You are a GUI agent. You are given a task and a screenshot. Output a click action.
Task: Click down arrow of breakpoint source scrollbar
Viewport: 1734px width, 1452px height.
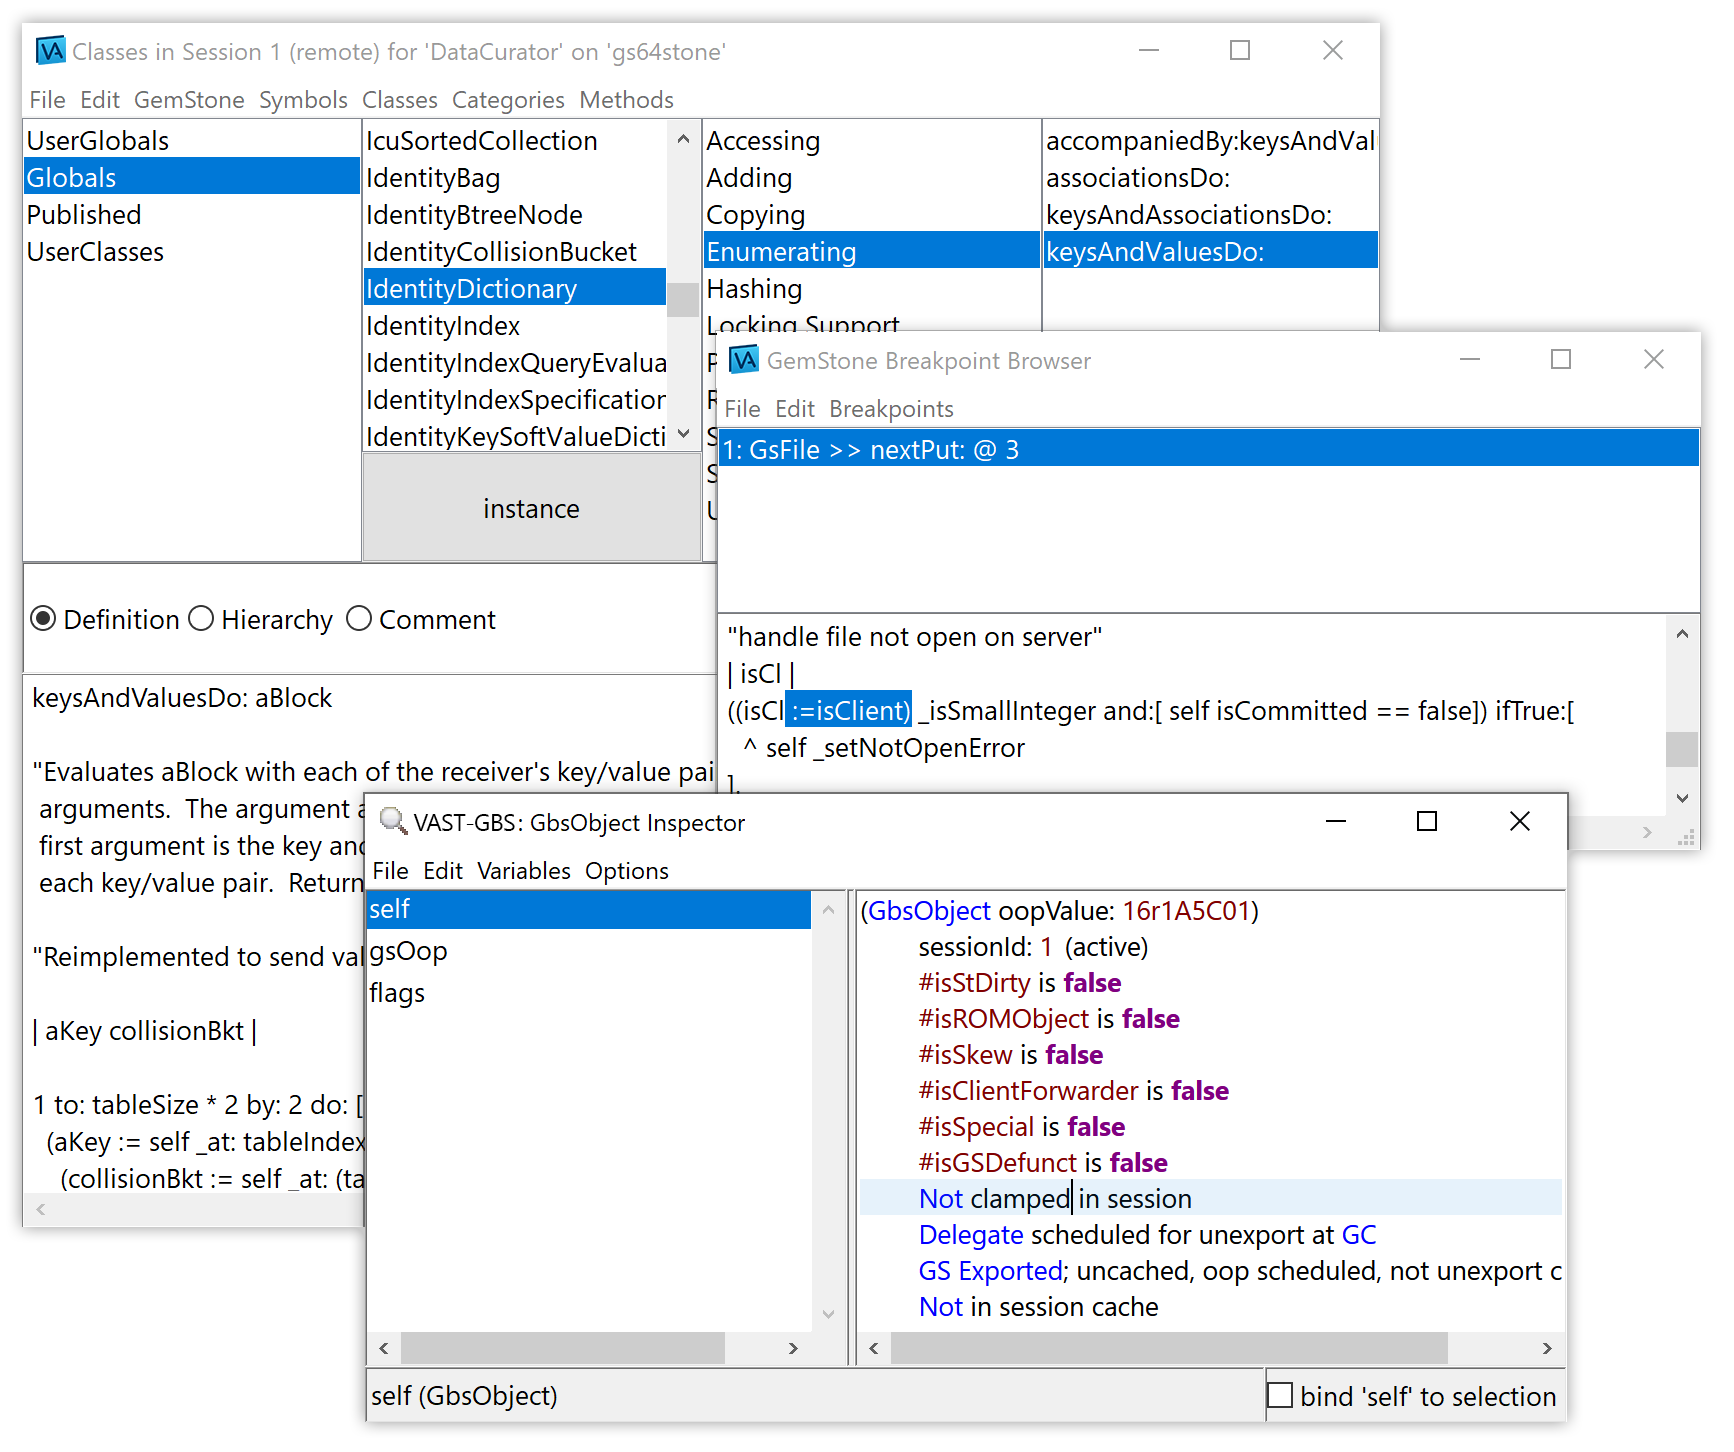click(x=1682, y=798)
